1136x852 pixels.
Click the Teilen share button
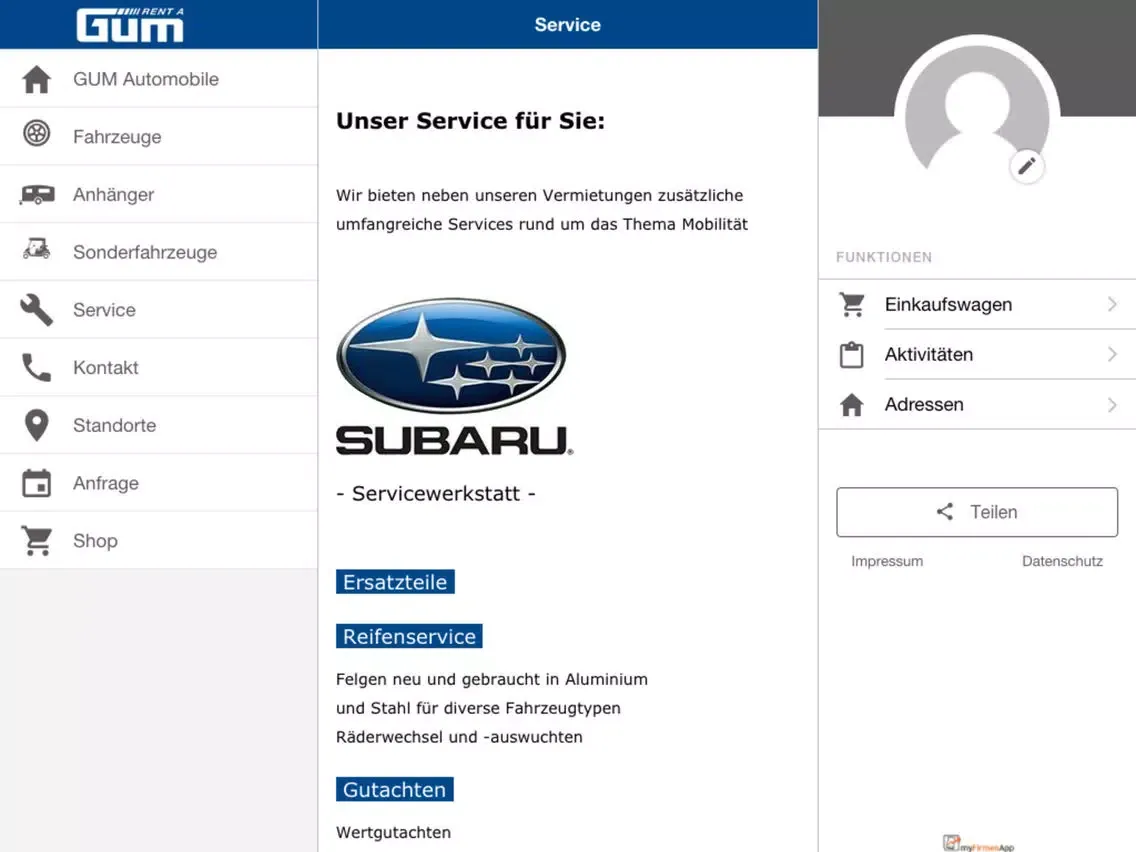[977, 512]
